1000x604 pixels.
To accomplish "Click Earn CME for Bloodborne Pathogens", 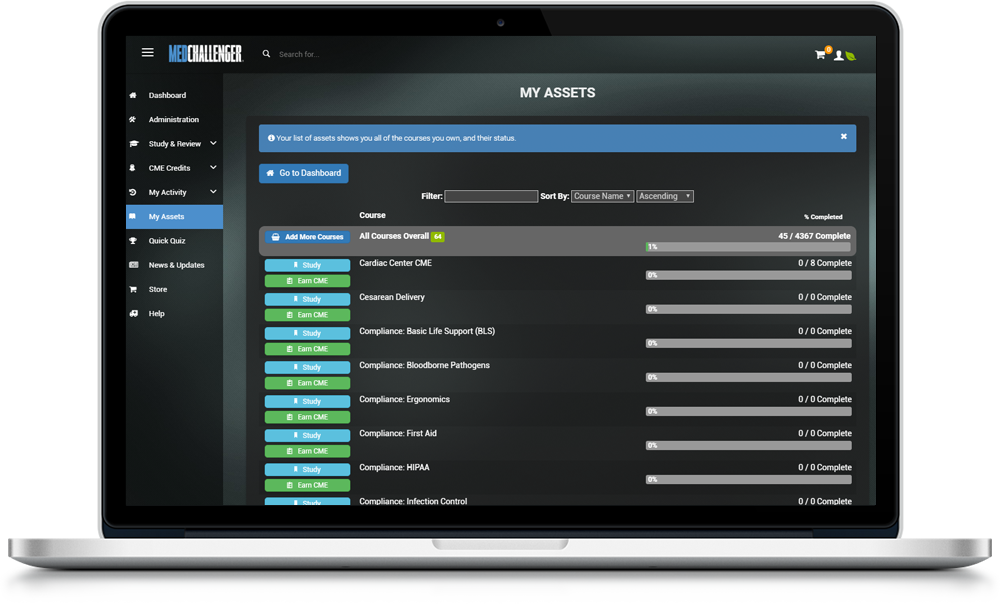I will pos(307,383).
